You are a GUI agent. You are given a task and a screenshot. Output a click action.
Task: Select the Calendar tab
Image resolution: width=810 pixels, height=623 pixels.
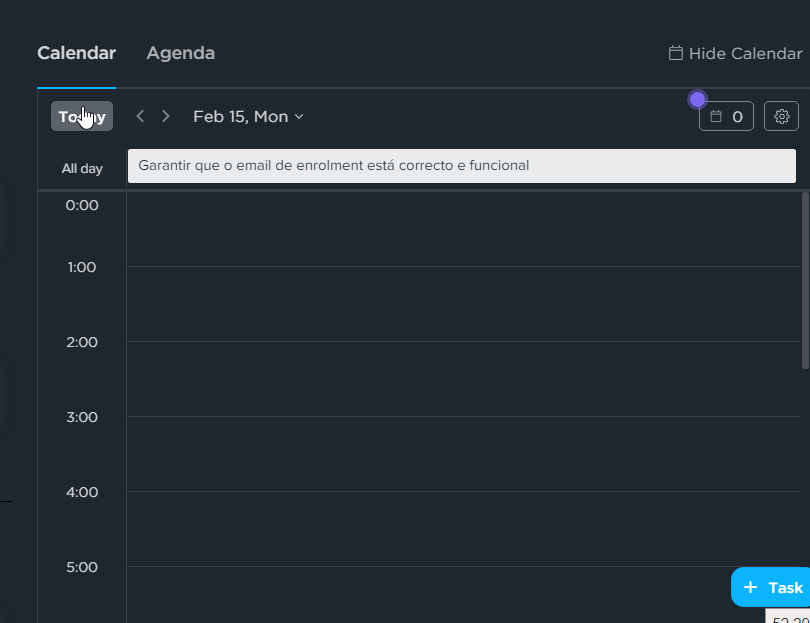click(76, 53)
